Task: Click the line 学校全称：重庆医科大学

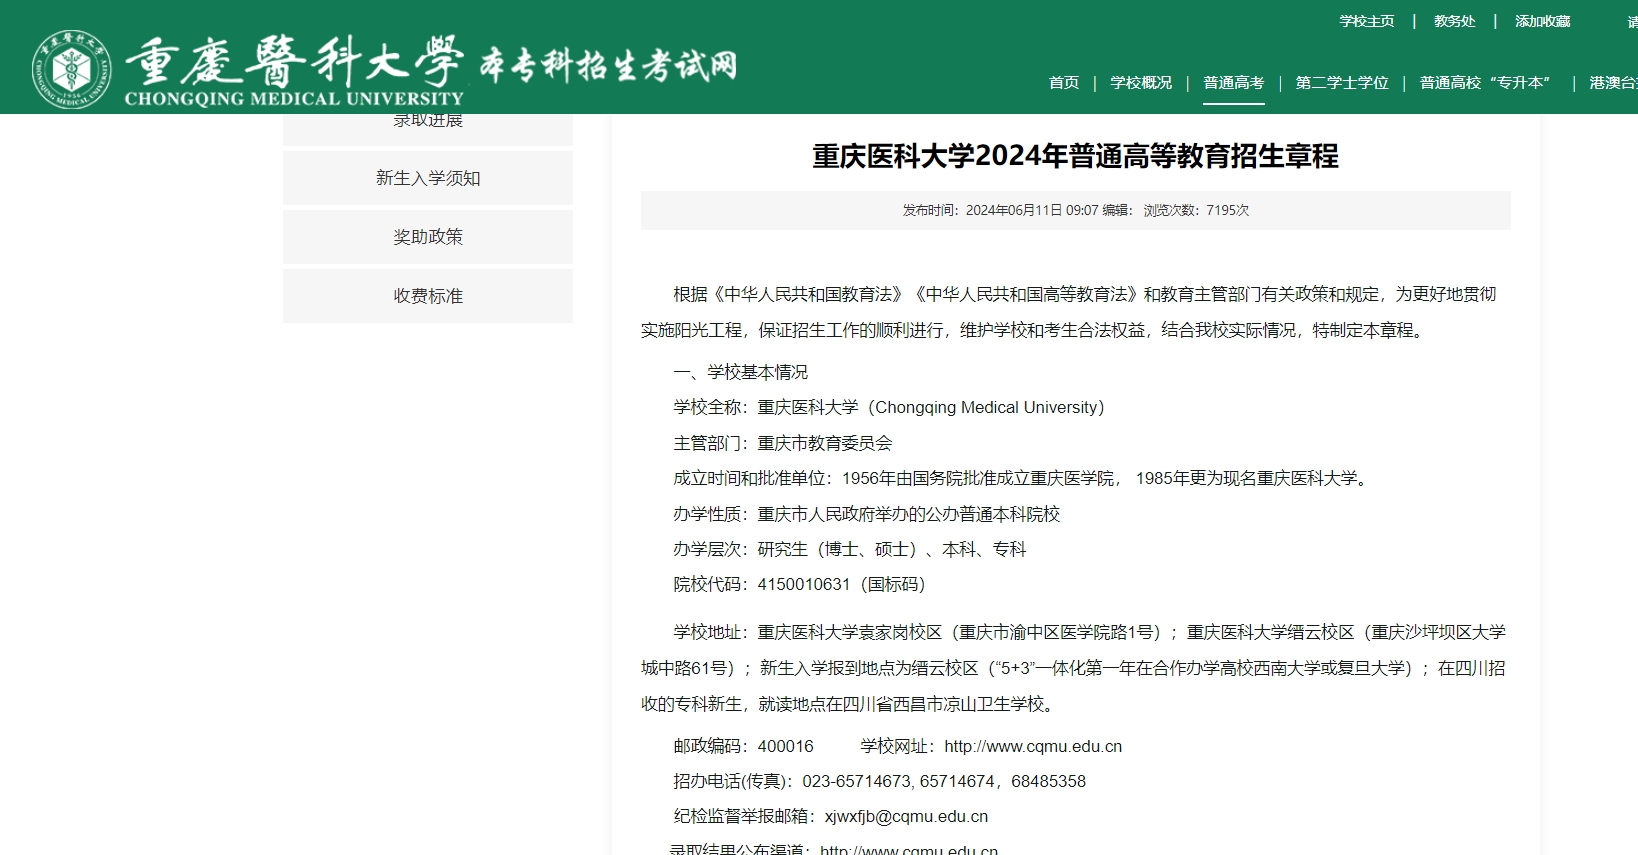Action: click(889, 408)
